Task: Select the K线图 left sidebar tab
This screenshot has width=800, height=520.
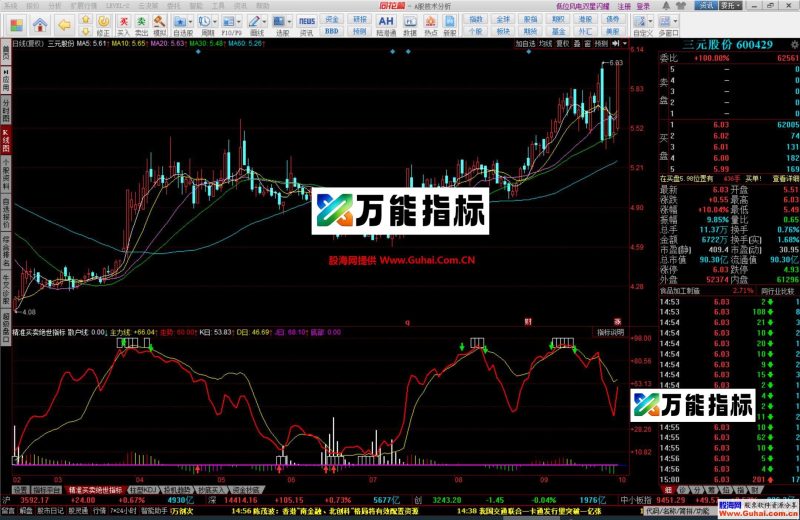Action: (6, 139)
